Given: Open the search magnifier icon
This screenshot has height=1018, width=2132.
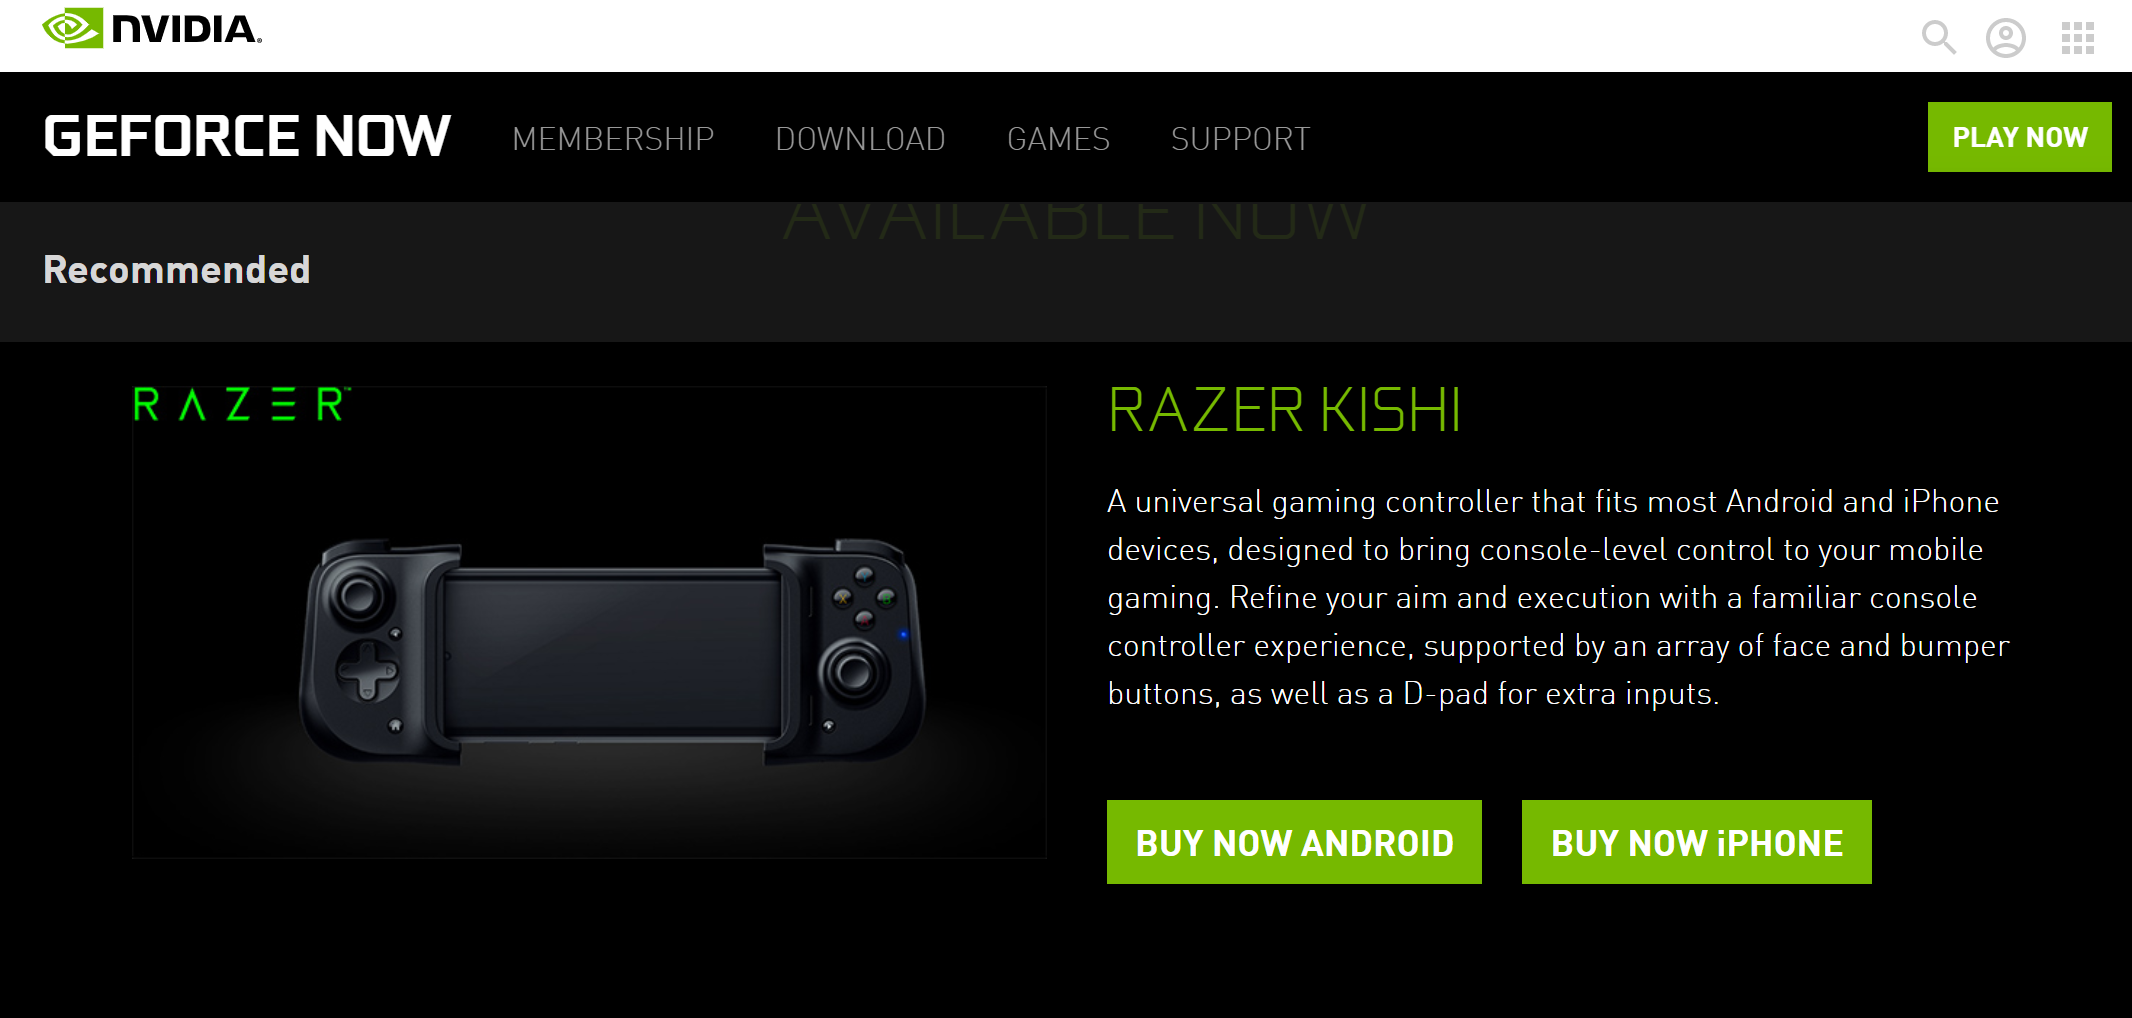Looking at the screenshot, I should (1938, 37).
